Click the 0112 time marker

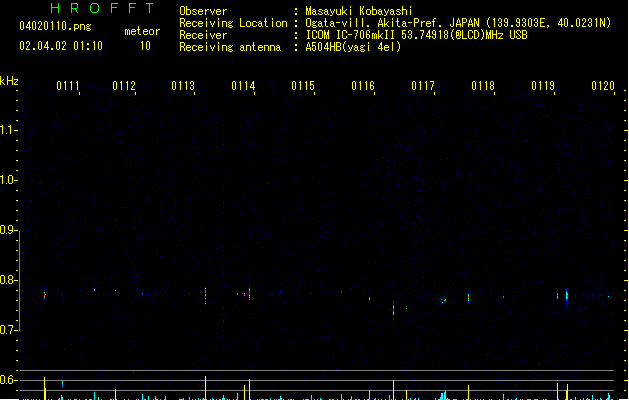click(x=124, y=86)
